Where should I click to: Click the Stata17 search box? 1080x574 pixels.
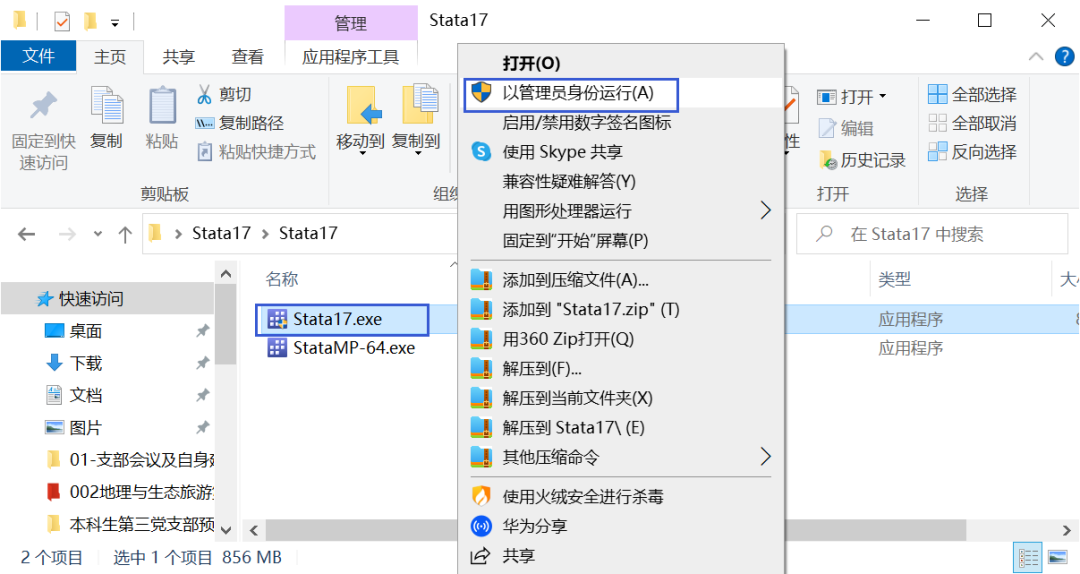pos(932,234)
